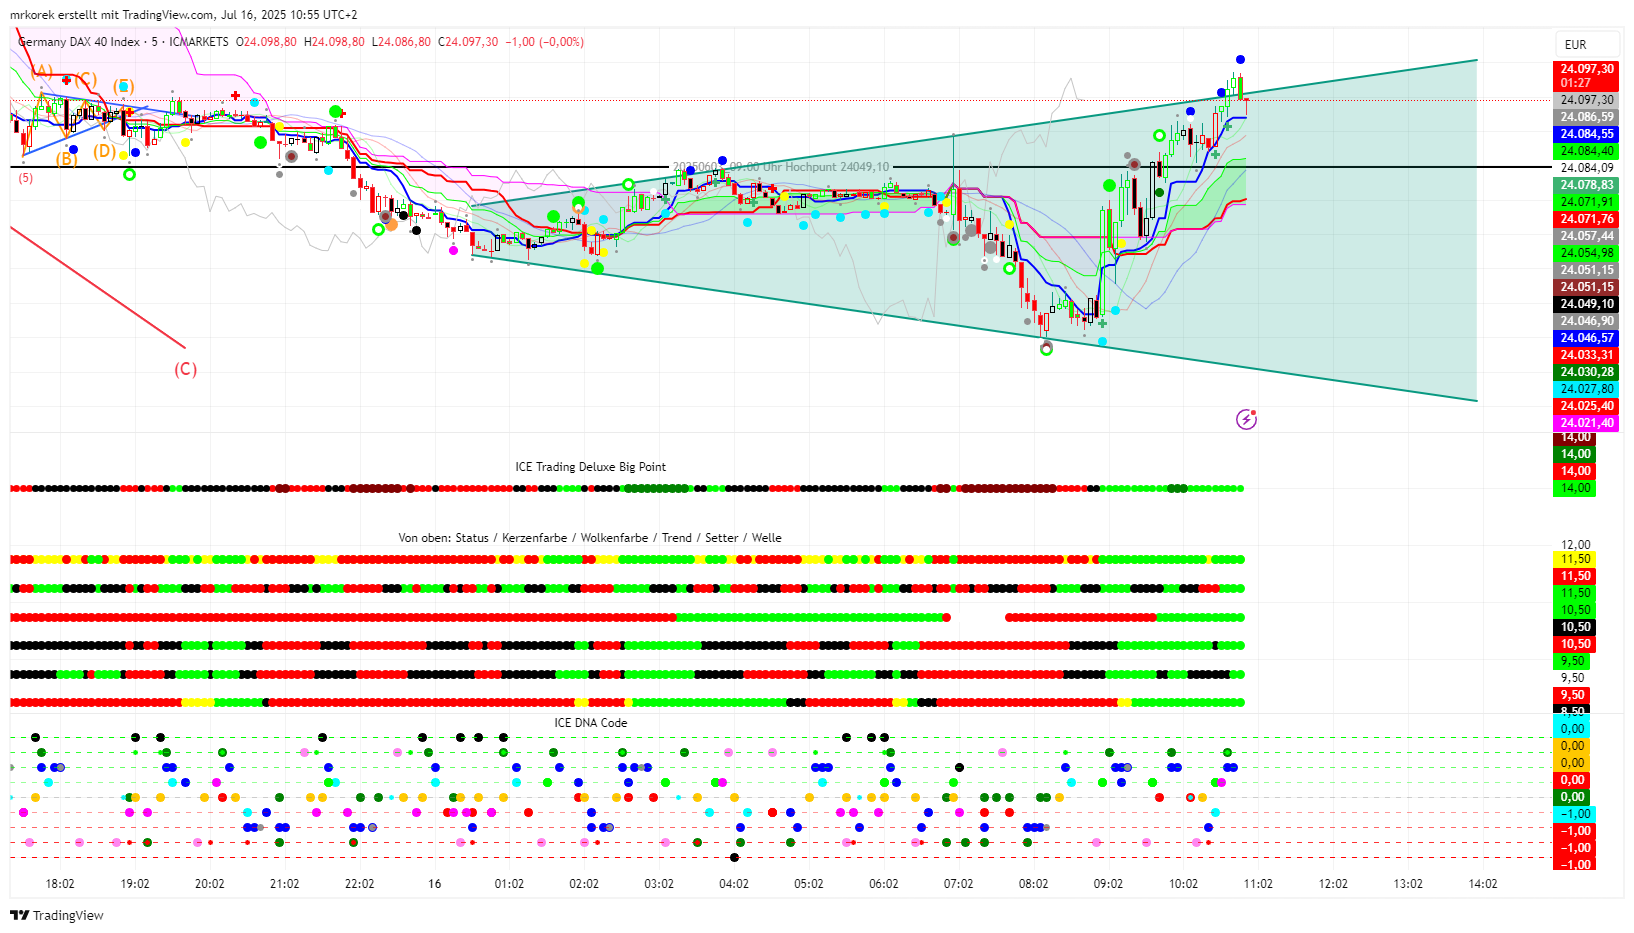Select the ICE DNA Code indicator label
Screen dimensions: 1634x933
pyautogui.click(x=590, y=723)
